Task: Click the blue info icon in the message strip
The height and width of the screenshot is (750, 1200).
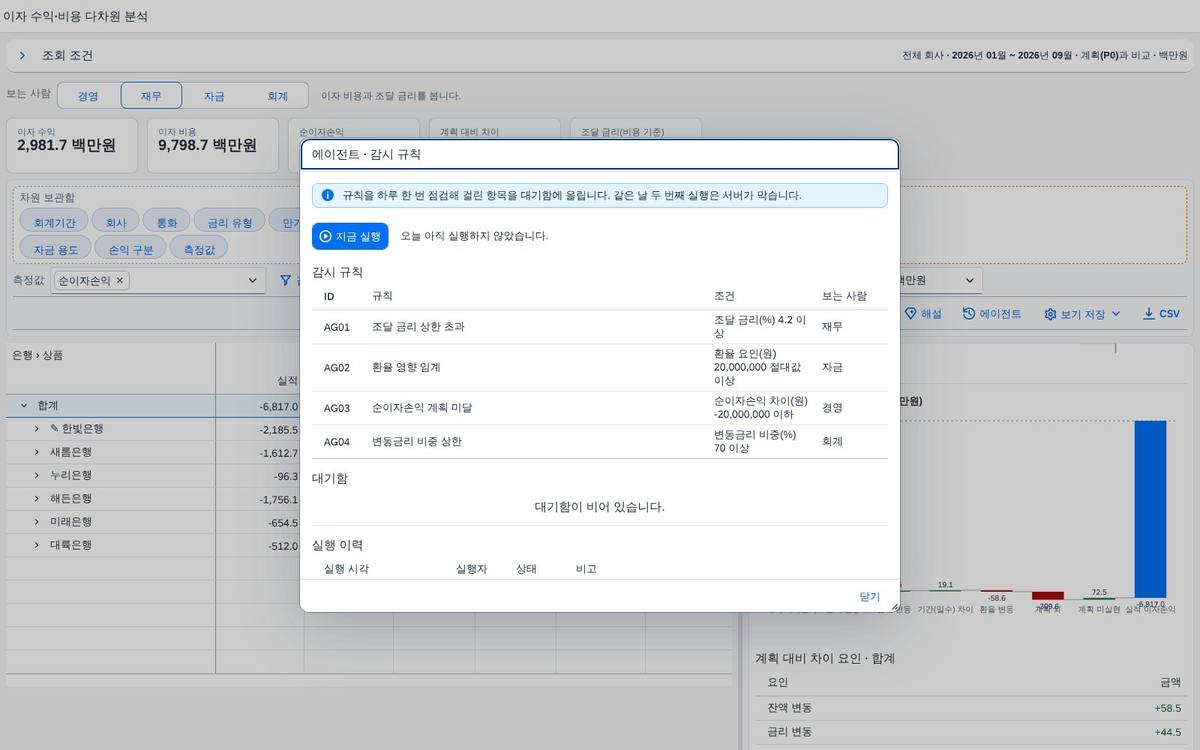Action: [x=327, y=195]
